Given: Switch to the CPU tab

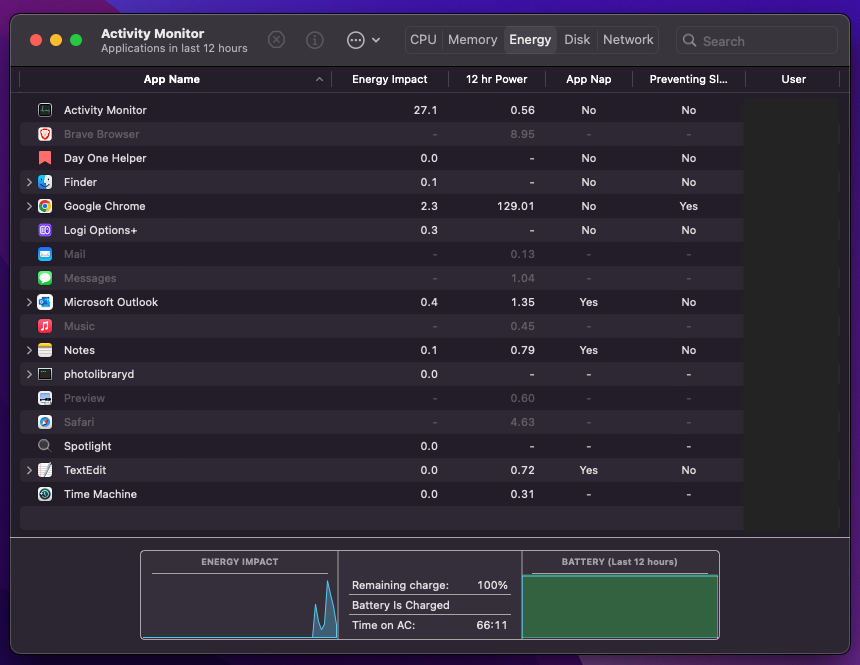Looking at the screenshot, I should [423, 40].
